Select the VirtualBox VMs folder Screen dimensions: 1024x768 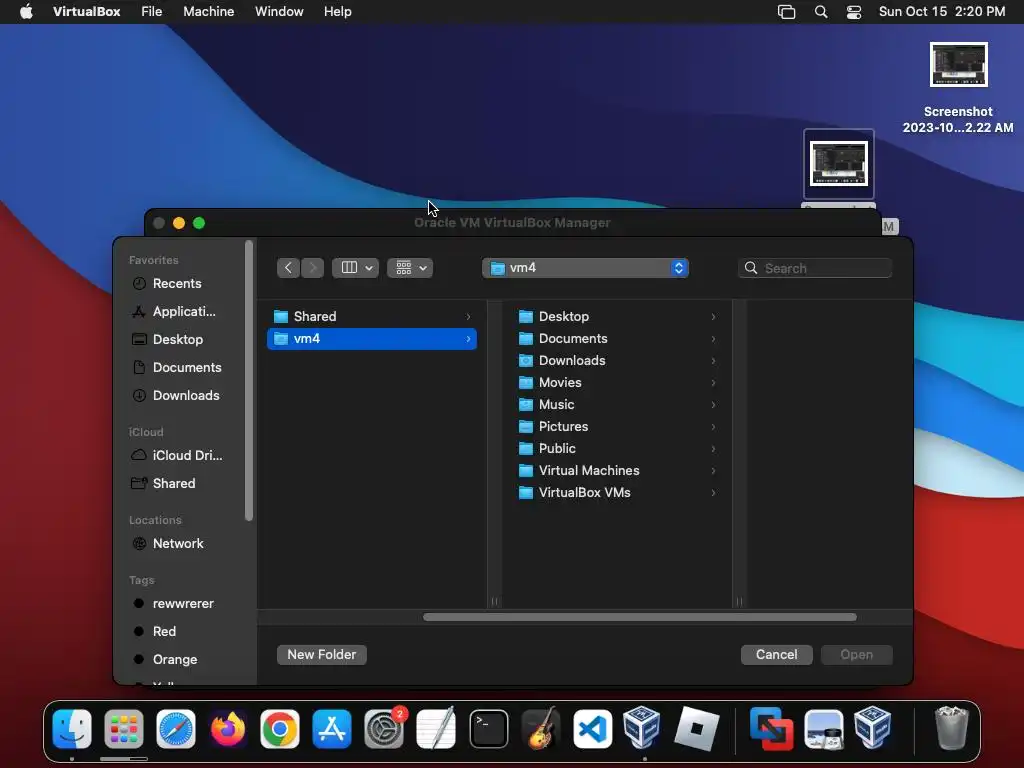tap(617, 493)
